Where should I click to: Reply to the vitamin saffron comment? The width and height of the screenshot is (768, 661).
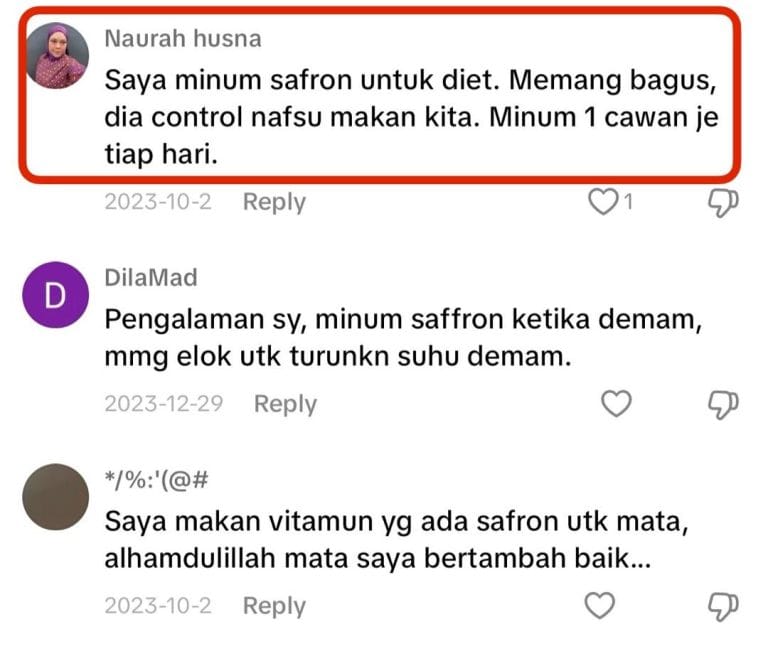click(x=274, y=606)
